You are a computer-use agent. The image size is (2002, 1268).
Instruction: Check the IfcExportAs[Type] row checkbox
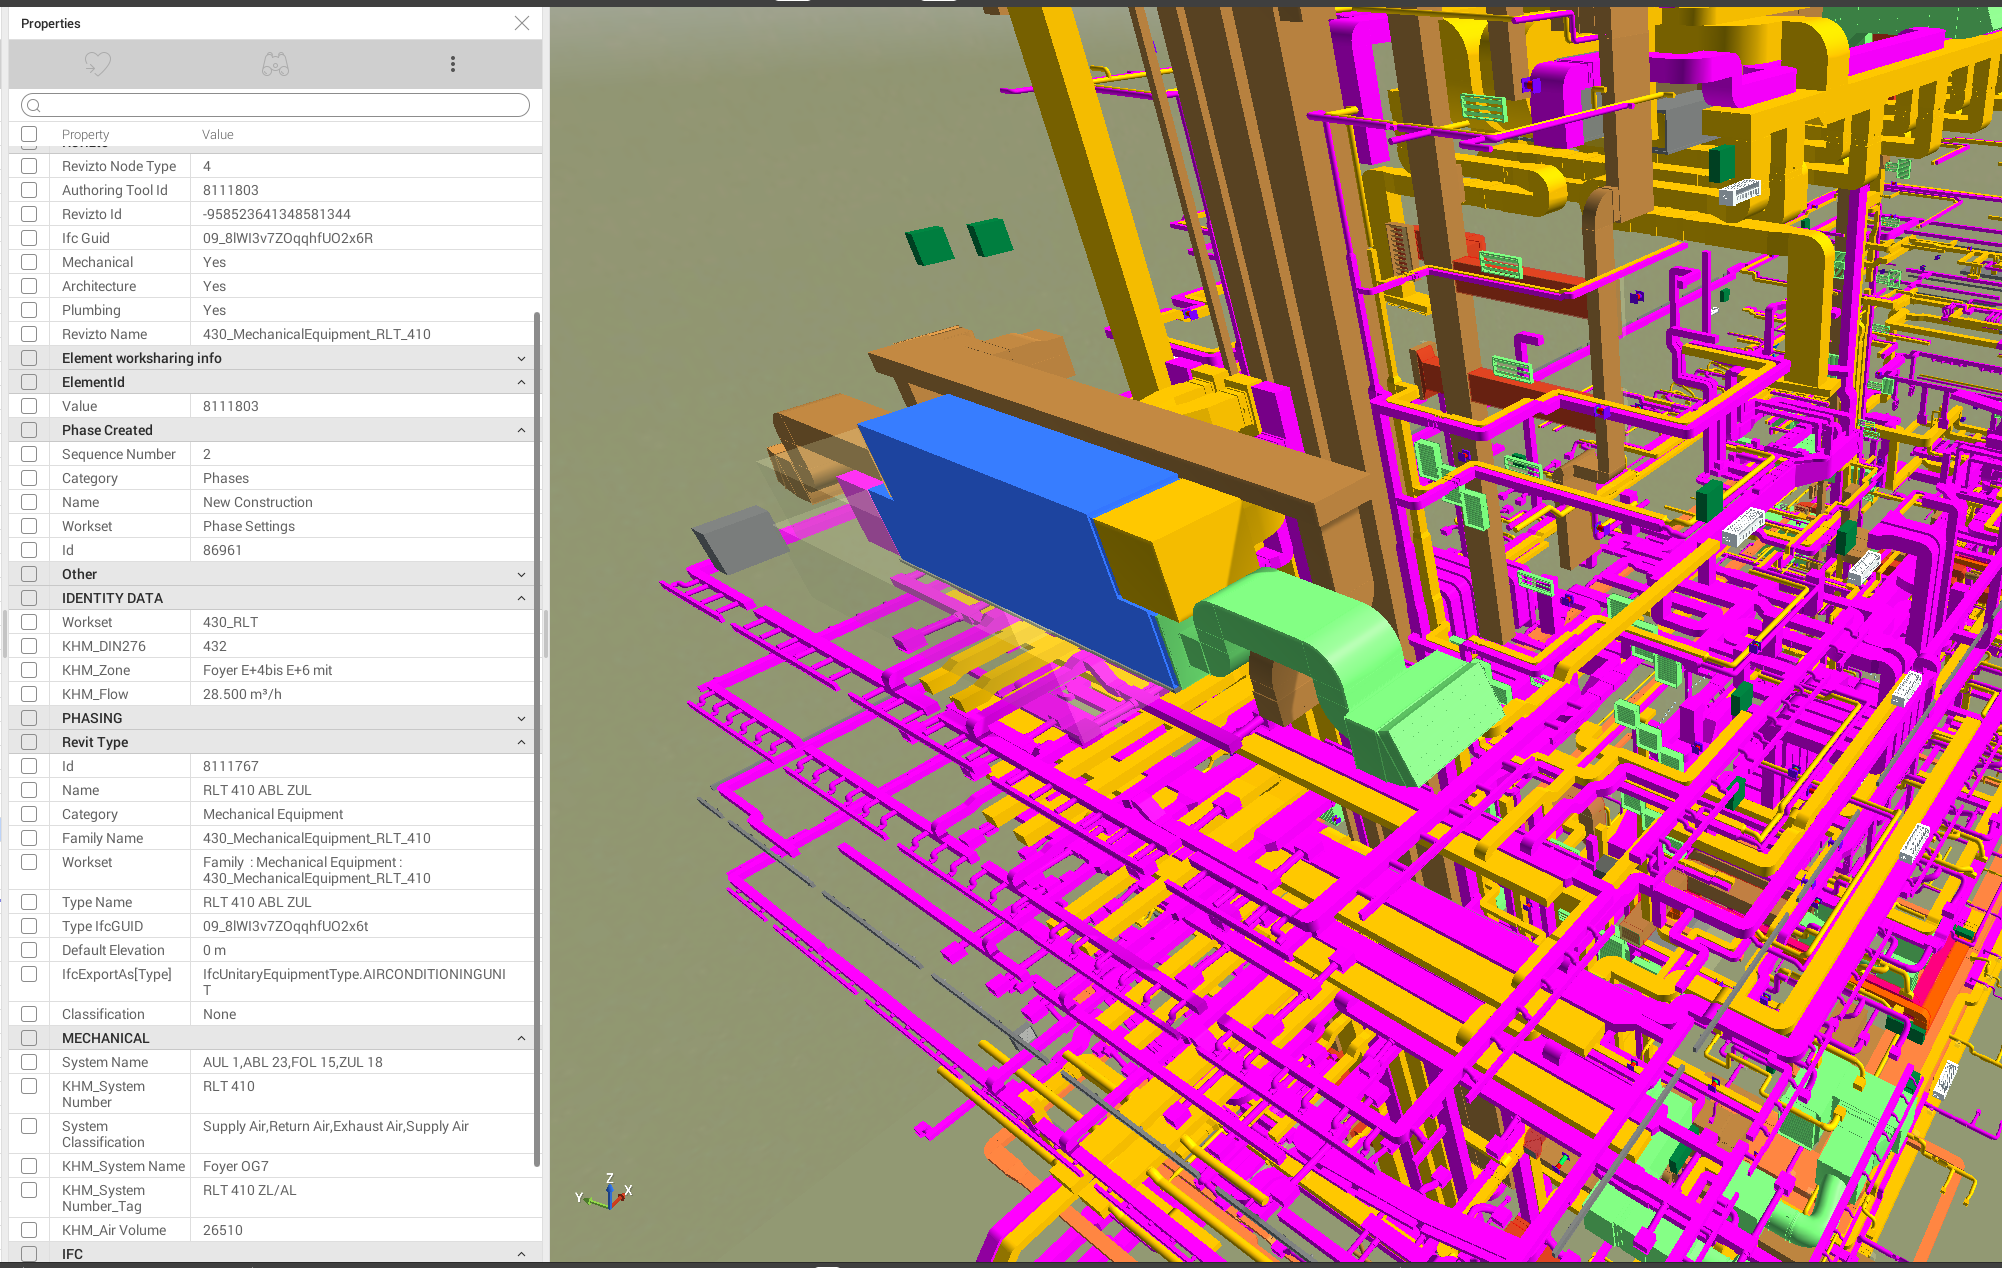29,974
